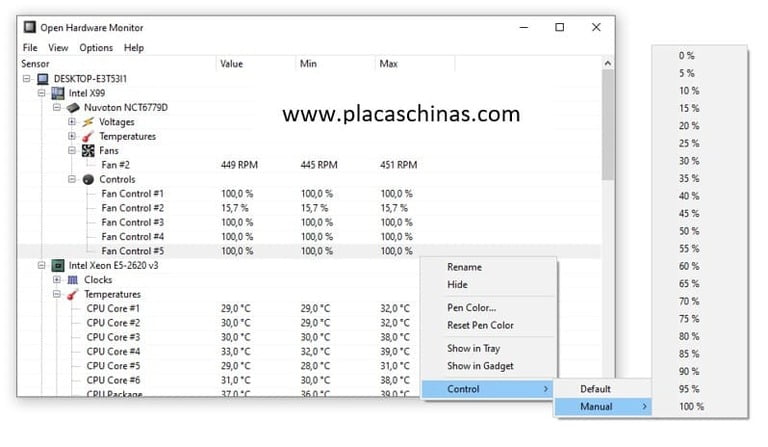Maximize the Open Hardware Monitor window
Image resolution: width=768 pixels, height=447 pixels.
[559, 27]
